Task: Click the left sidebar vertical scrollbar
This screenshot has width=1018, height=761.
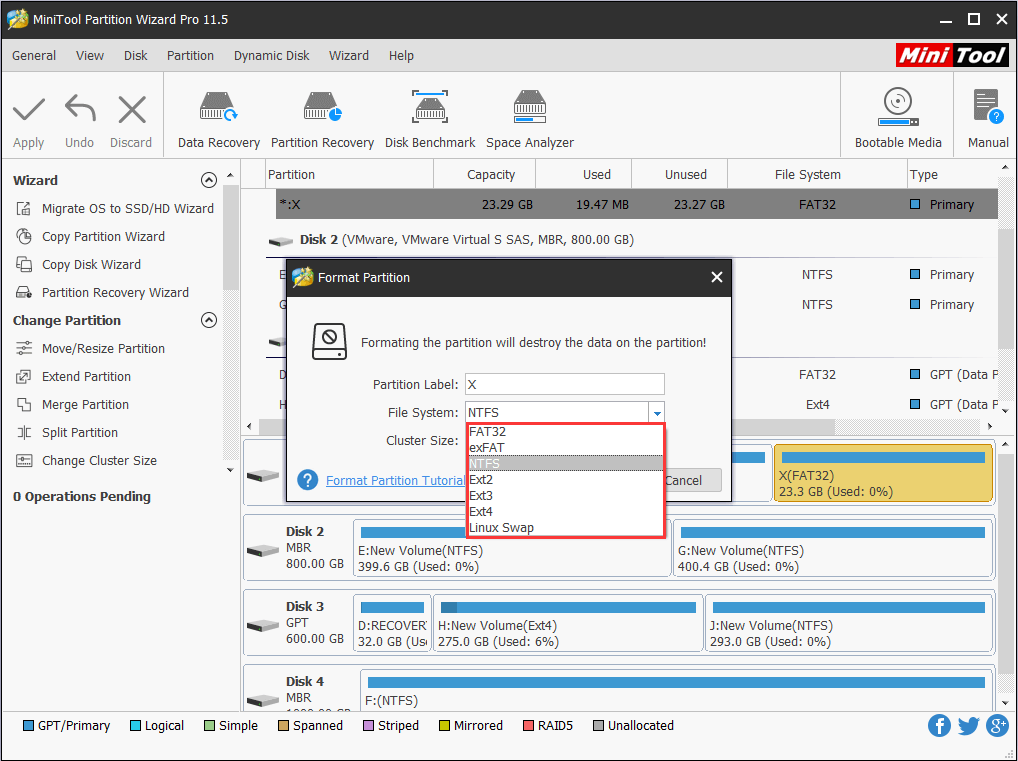Action: point(230,237)
